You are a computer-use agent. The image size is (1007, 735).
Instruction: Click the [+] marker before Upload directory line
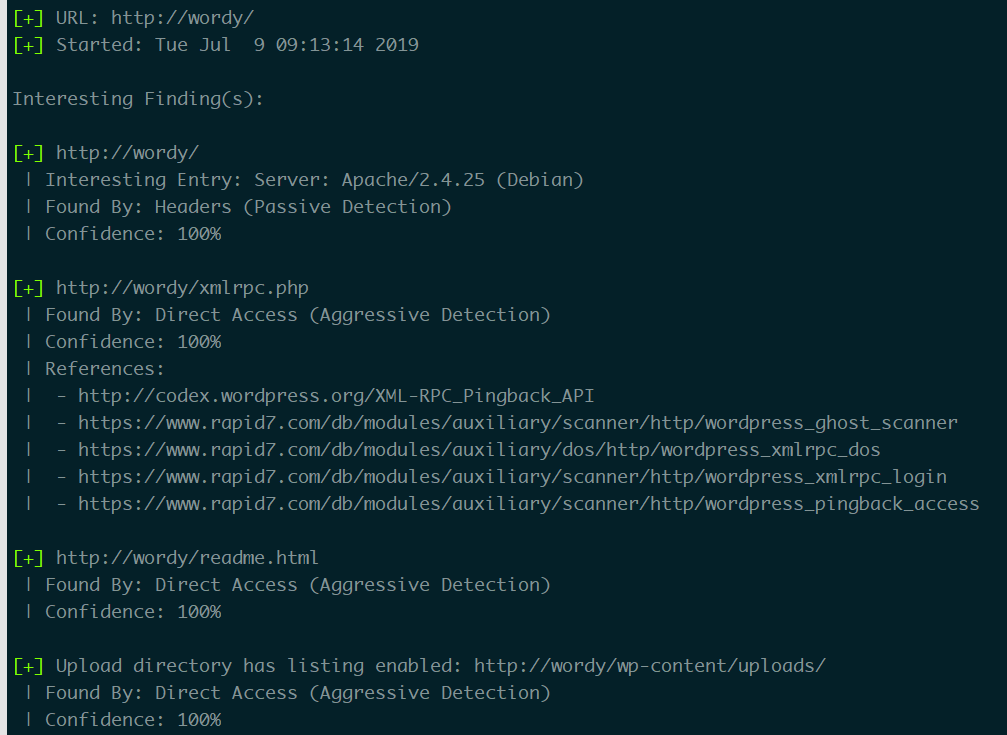pyautogui.click(x=29, y=666)
